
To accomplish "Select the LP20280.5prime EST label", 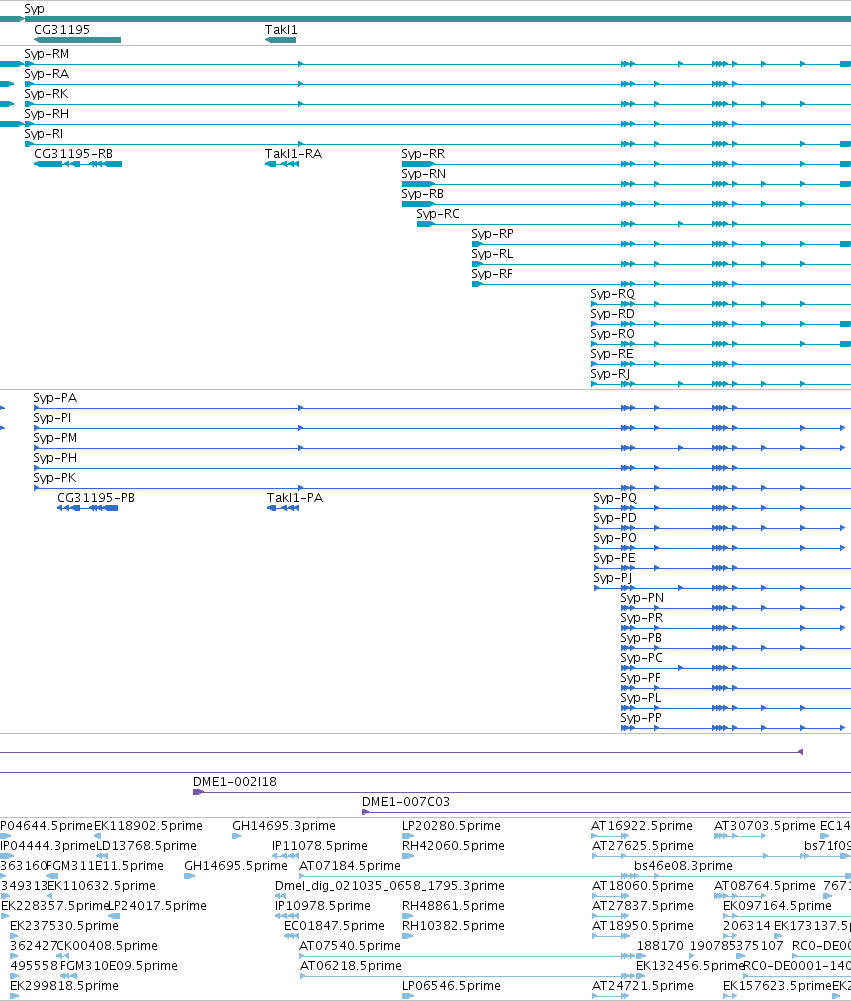I will (x=451, y=826).
